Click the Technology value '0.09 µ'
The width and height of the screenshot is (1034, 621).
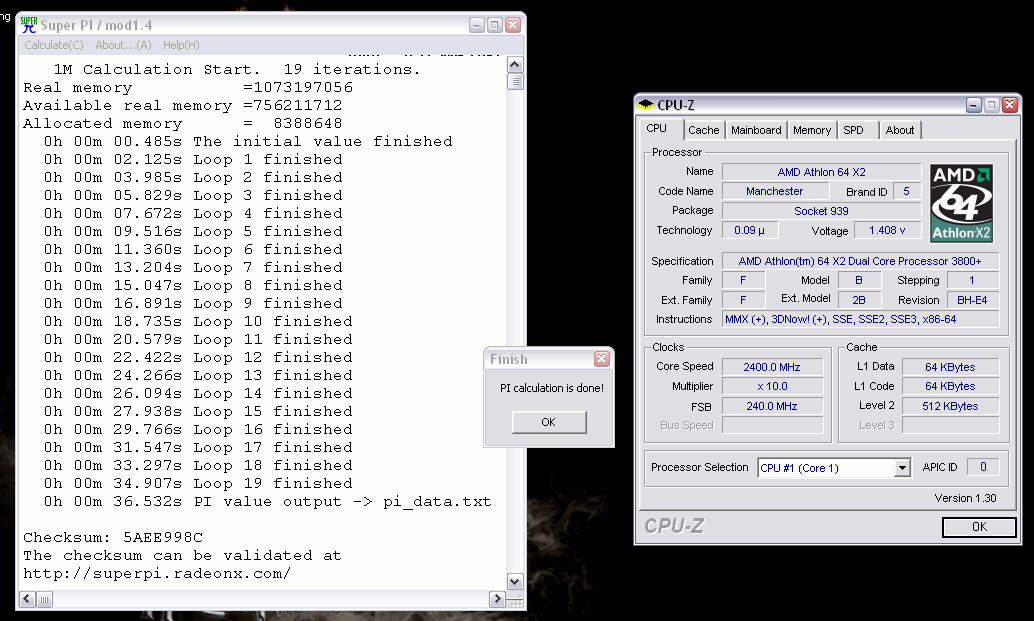[x=750, y=230]
